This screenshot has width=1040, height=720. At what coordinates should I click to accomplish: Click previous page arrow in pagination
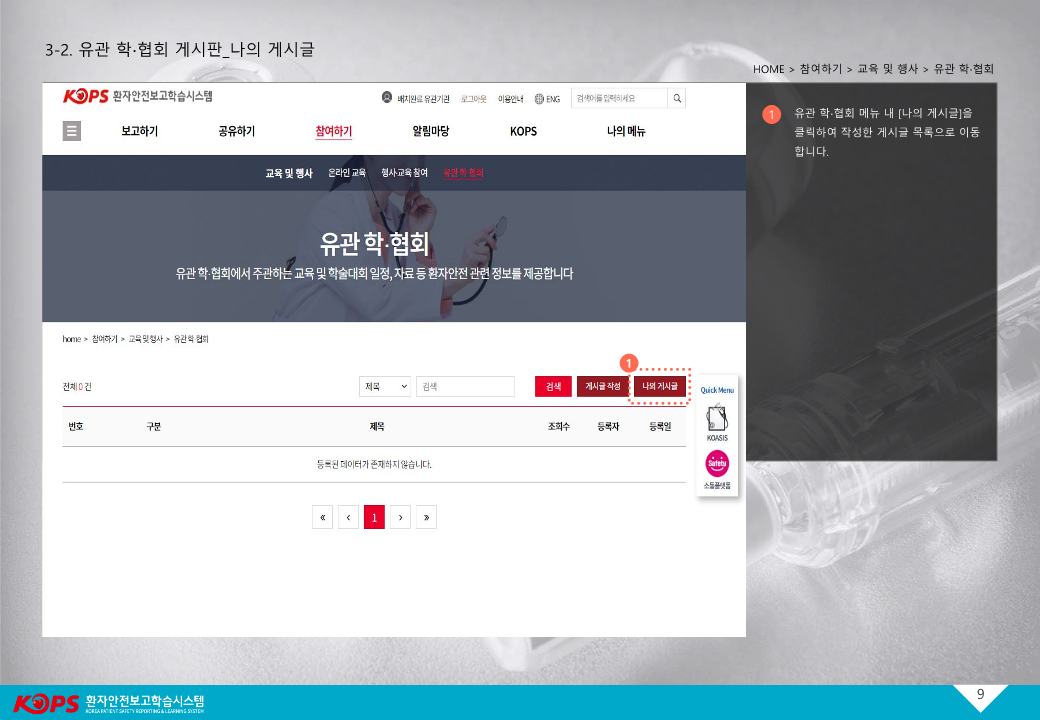pos(348,517)
